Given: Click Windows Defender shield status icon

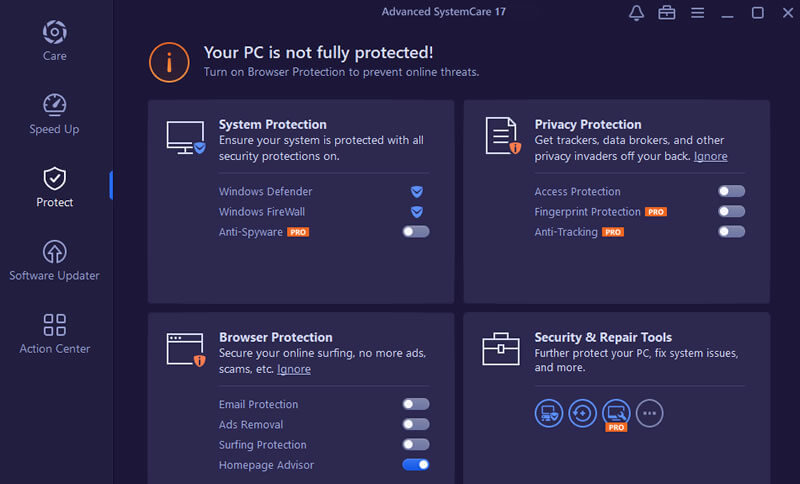Looking at the screenshot, I should point(417,192).
